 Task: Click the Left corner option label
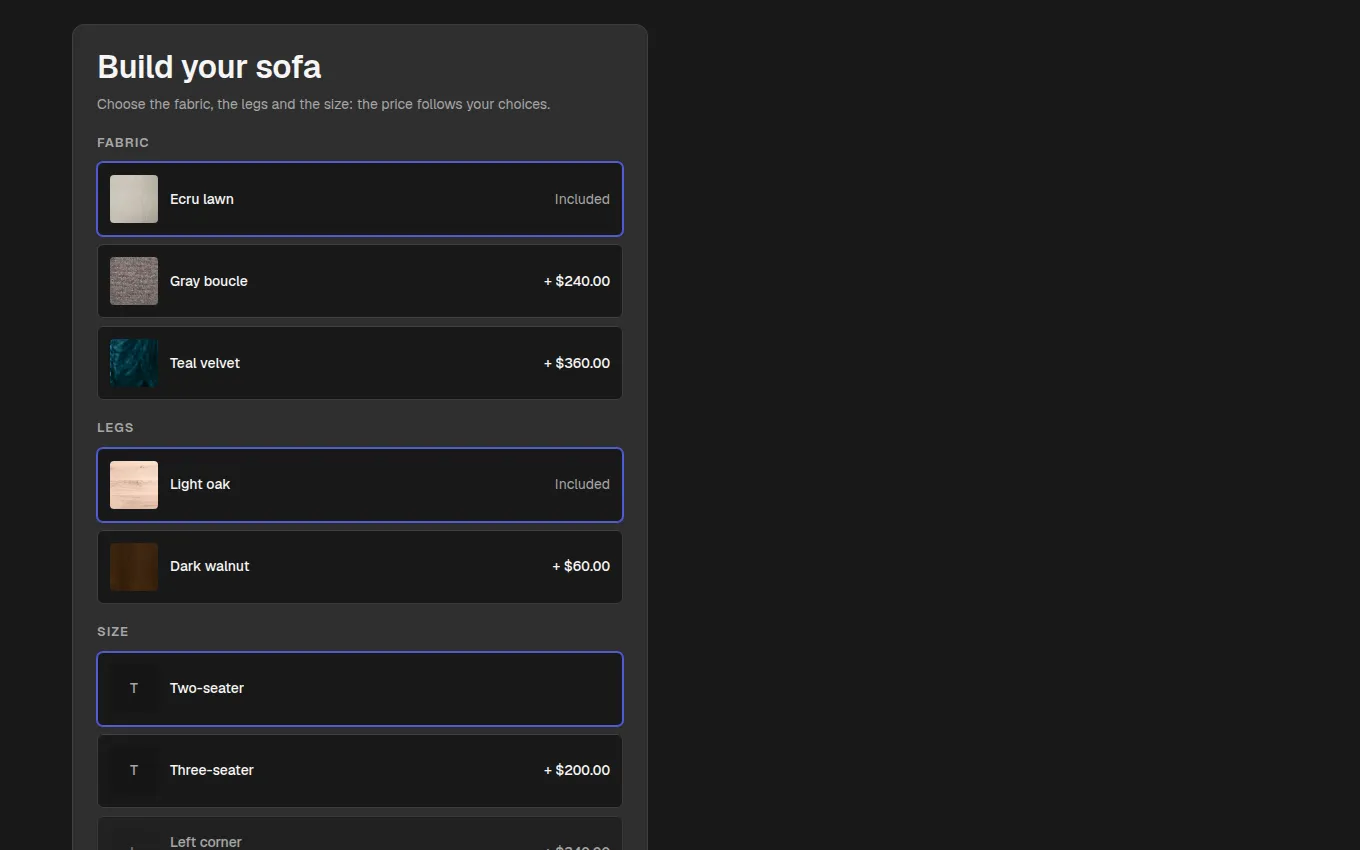[206, 842]
